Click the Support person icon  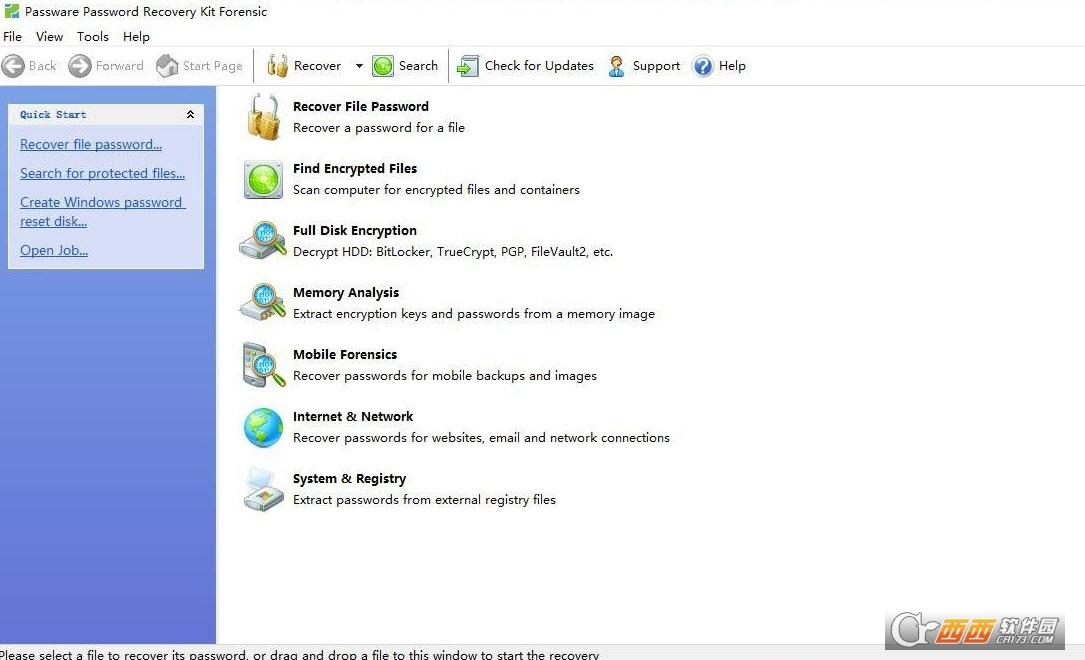616,66
